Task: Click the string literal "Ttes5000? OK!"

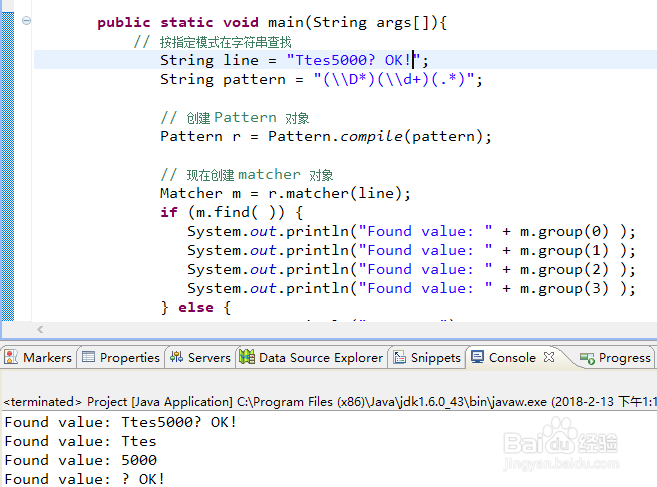Action: click(x=354, y=60)
